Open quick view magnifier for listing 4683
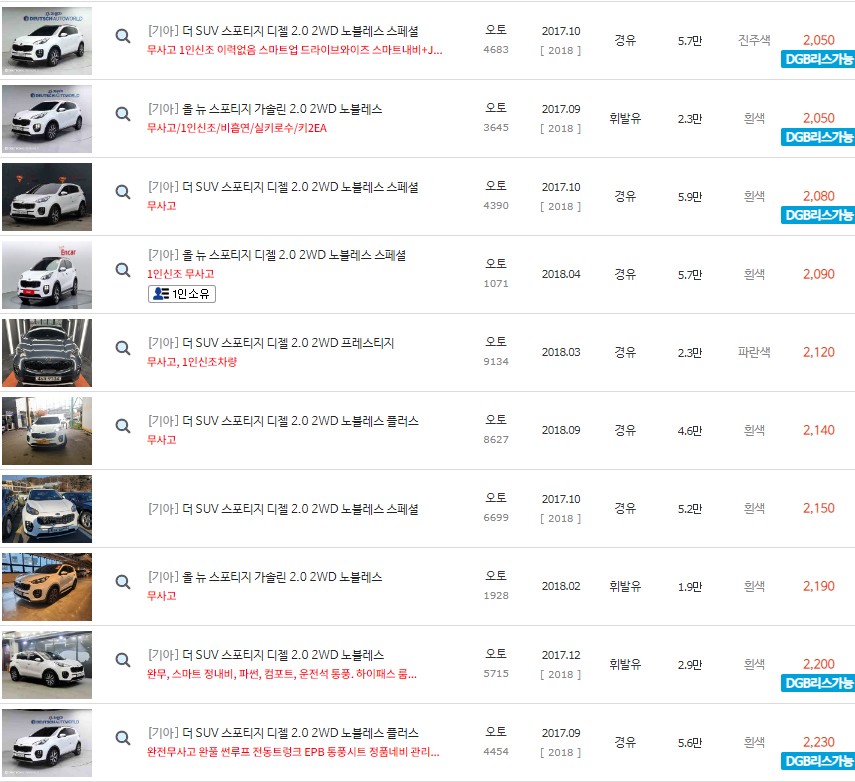 click(123, 37)
